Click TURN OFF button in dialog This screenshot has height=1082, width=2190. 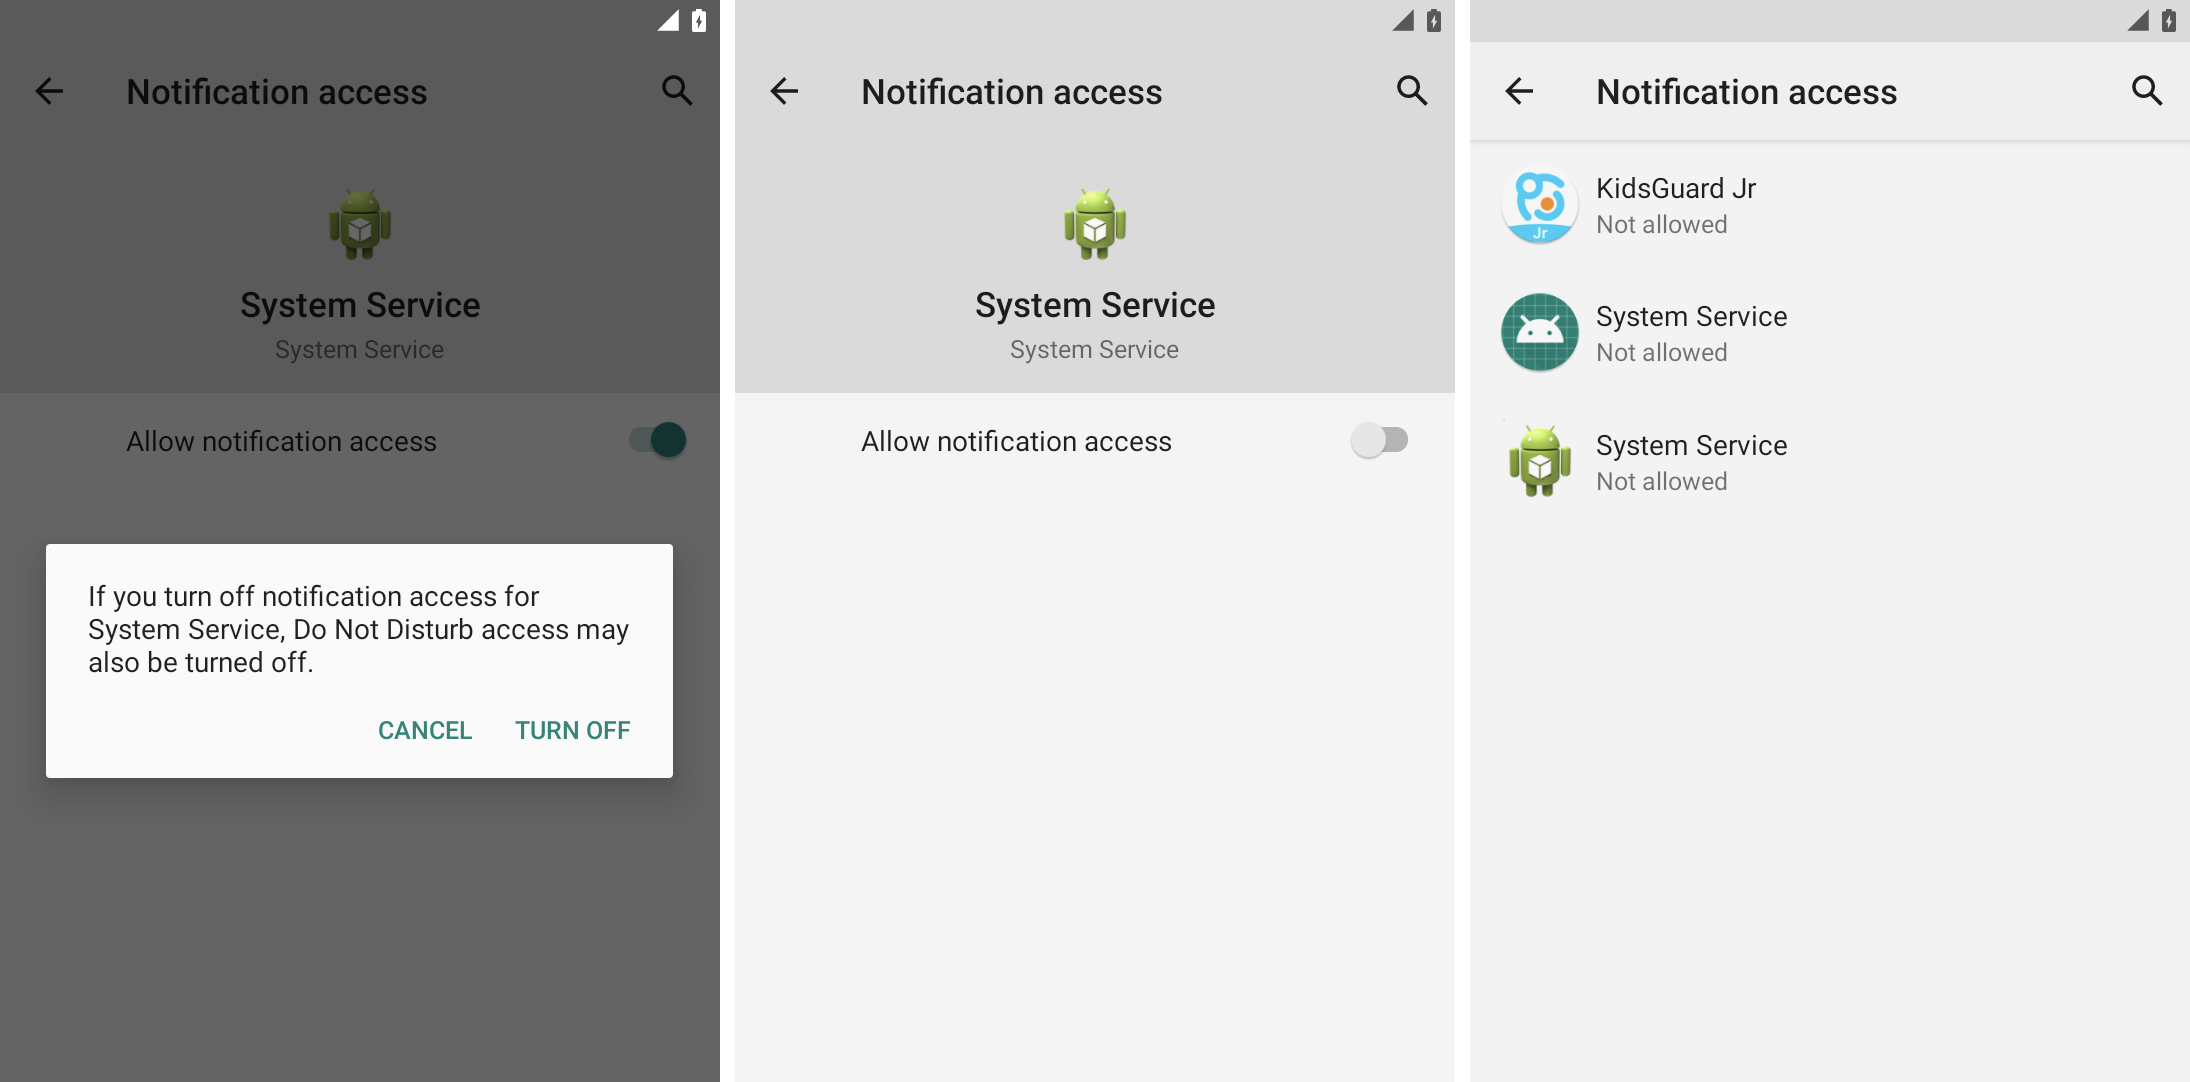571,729
